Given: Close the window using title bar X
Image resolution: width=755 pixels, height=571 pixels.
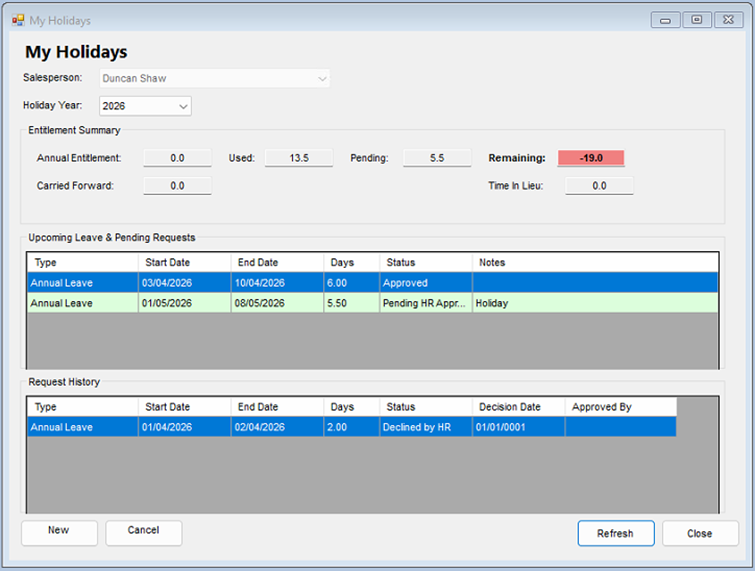Looking at the screenshot, I should pos(728,20).
